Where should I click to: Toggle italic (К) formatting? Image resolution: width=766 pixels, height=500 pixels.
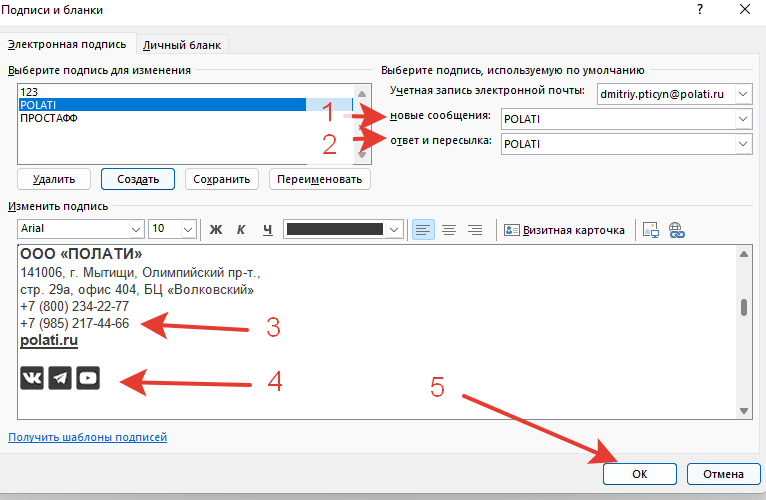point(241,230)
